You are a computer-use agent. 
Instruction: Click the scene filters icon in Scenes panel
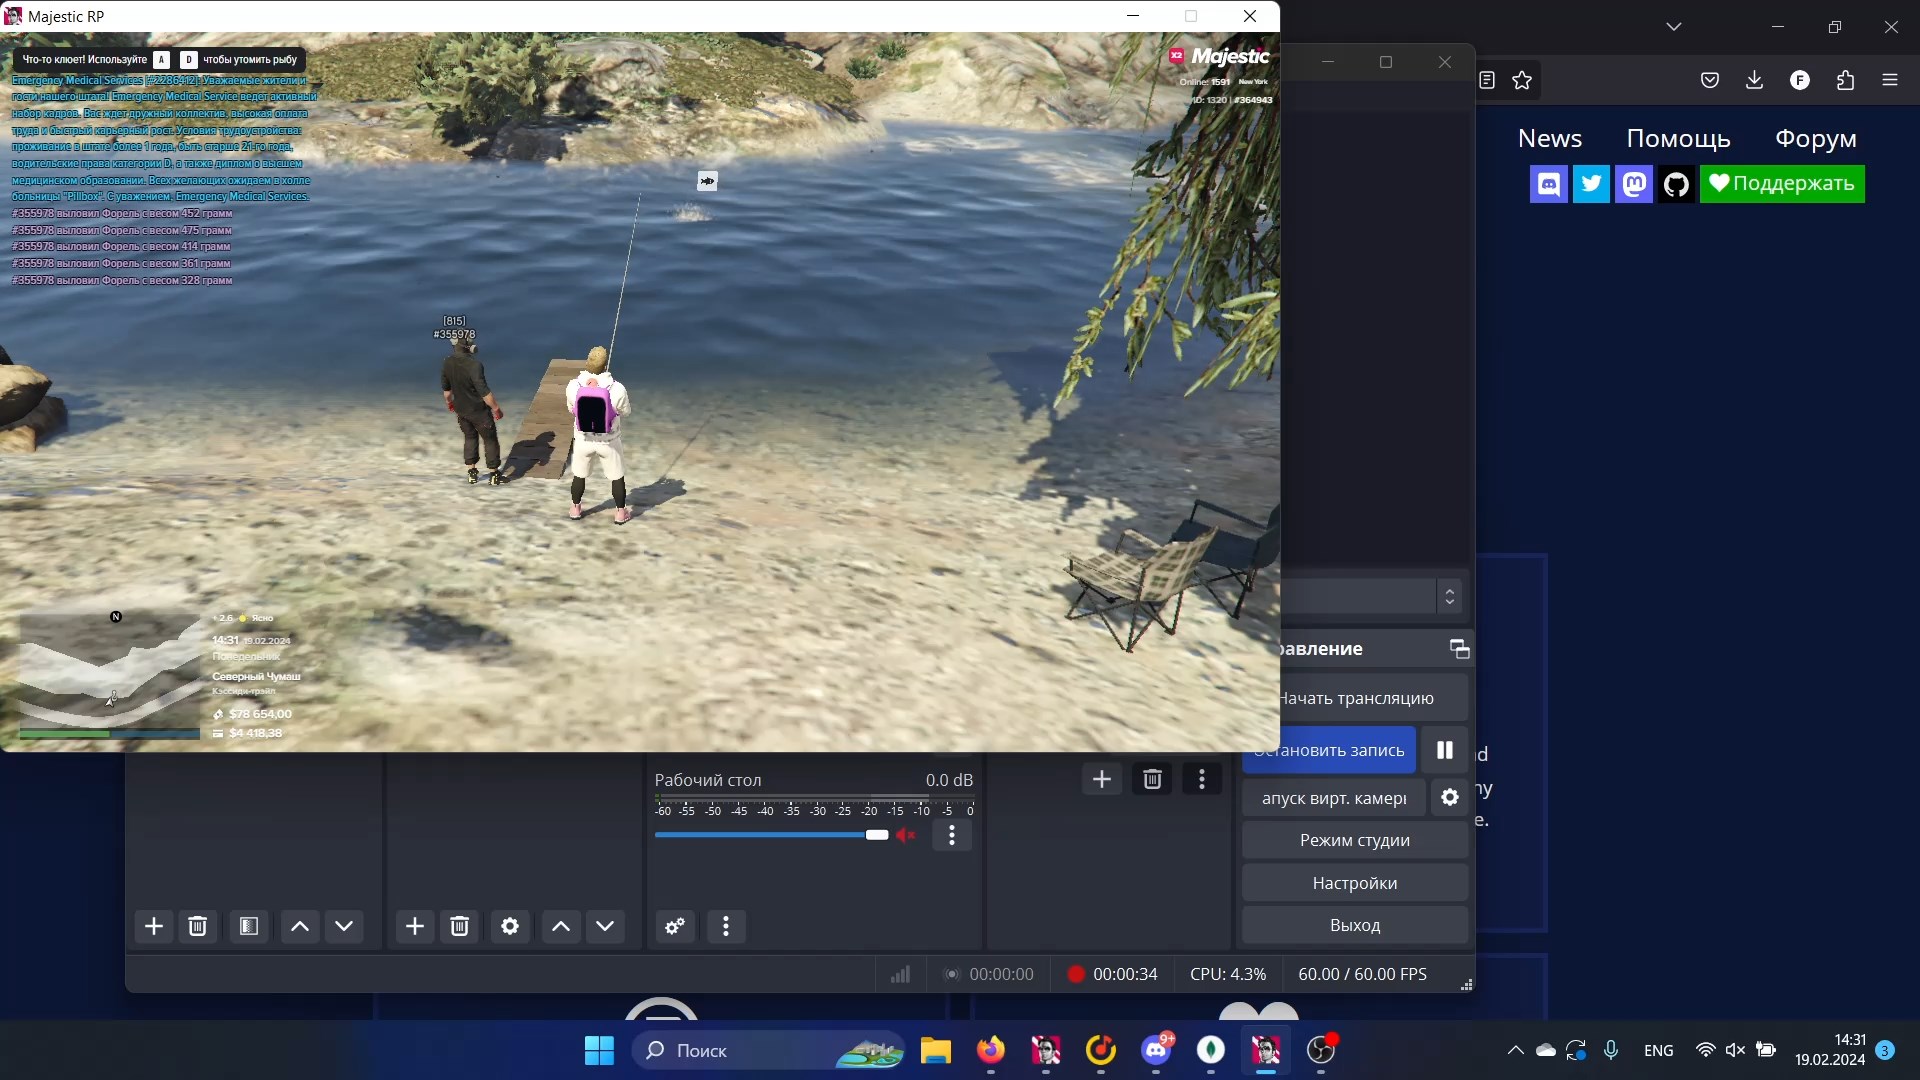[x=249, y=926]
